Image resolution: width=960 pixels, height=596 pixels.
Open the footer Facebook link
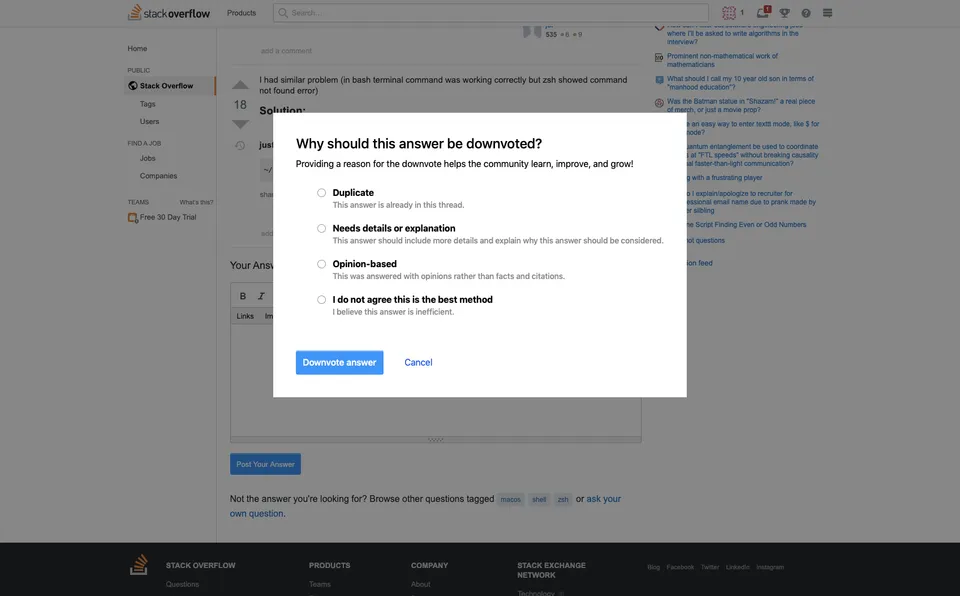pyautogui.click(x=680, y=567)
